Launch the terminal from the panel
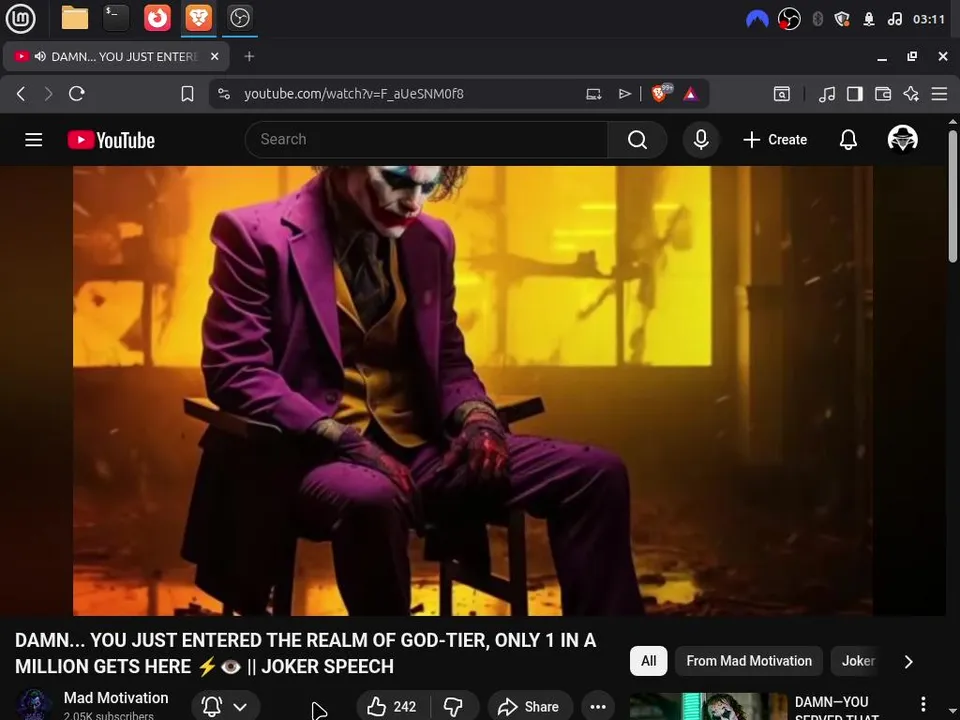The width and height of the screenshot is (960, 720). [x=116, y=18]
